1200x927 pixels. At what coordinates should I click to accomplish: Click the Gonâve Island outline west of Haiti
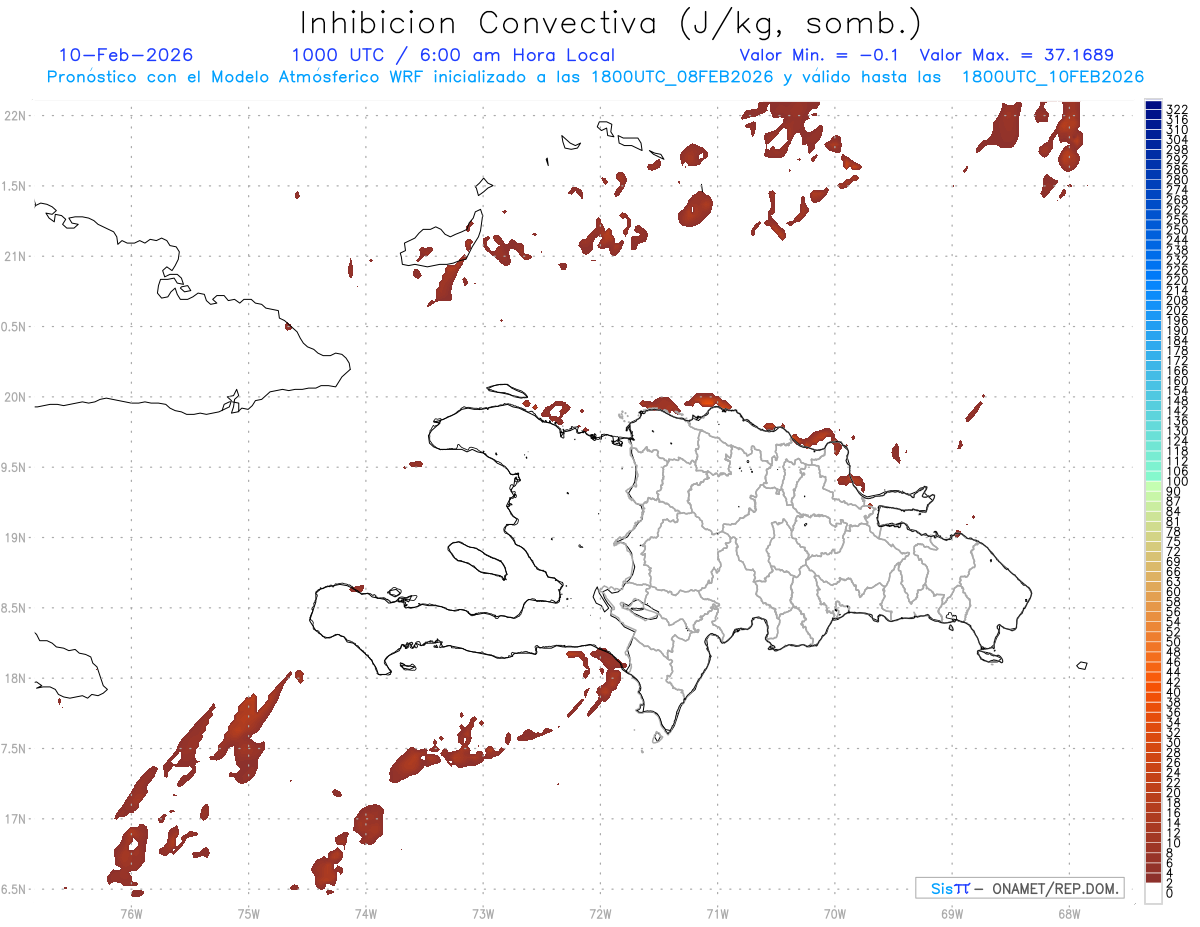pyautogui.click(x=478, y=560)
